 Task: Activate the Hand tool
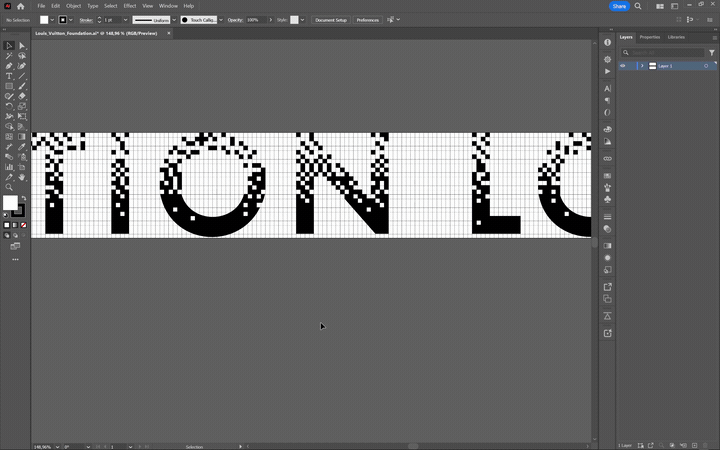22,177
